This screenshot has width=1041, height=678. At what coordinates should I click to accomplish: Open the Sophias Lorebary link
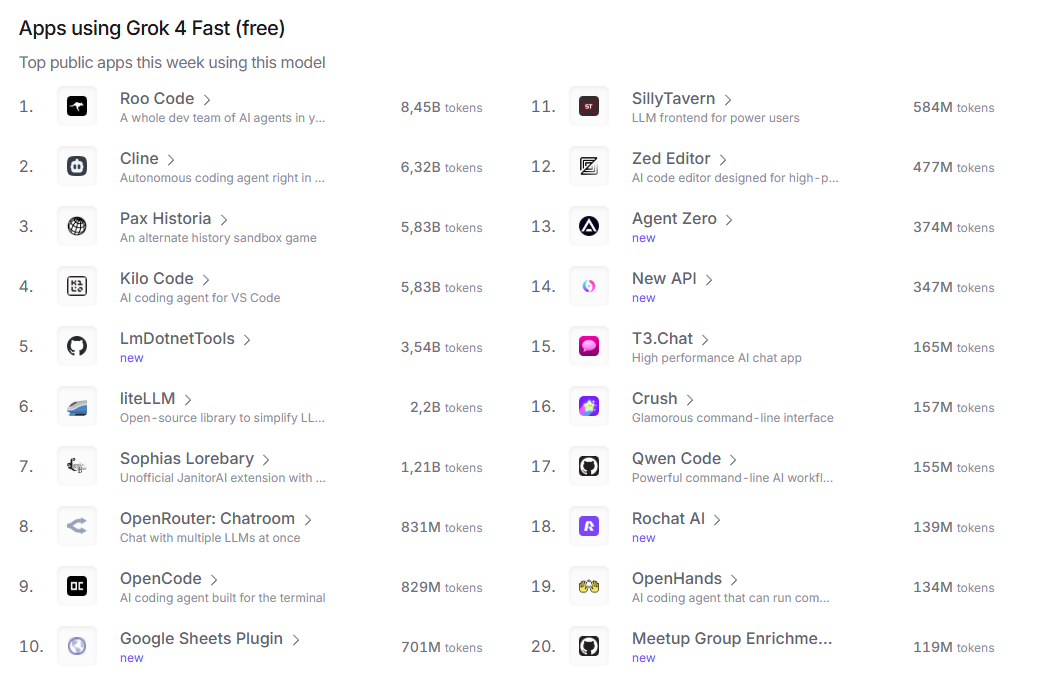tap(186, 459)
